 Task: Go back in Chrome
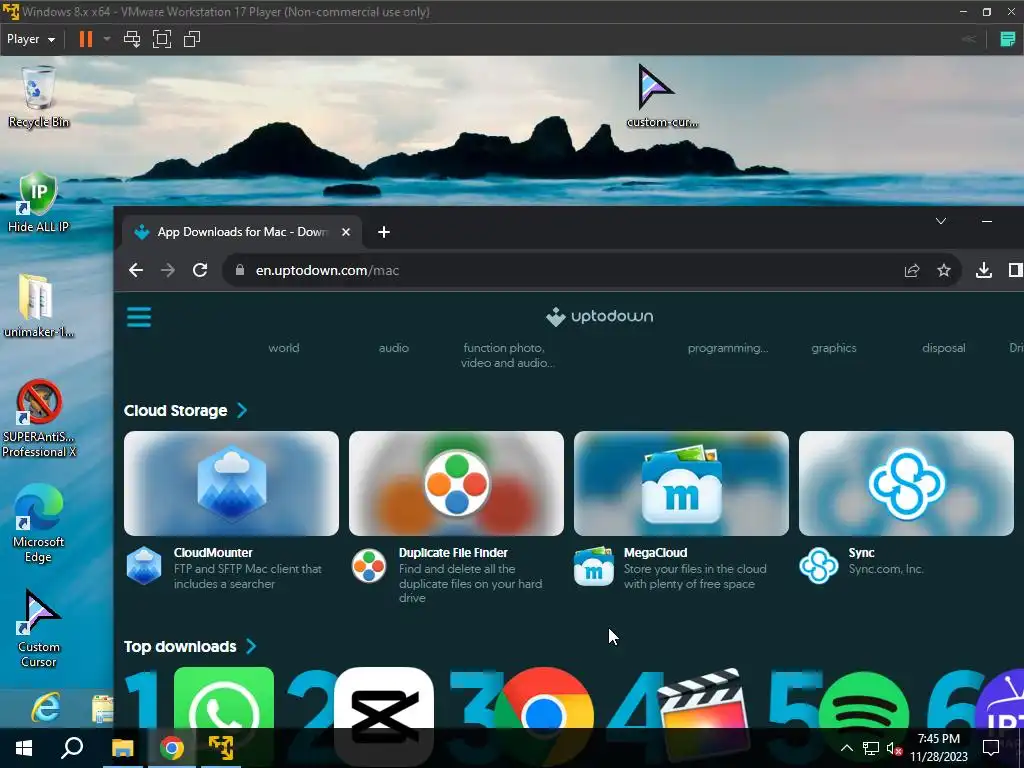pos(136,270)
